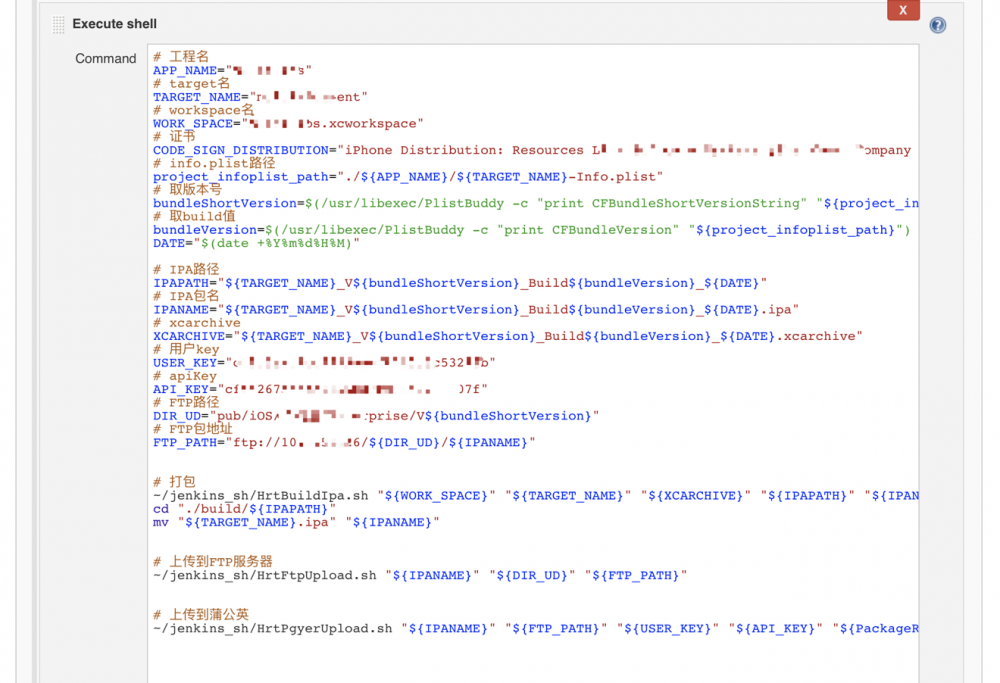The width and height of the screenshot is (1000, 683).
Task: Click the bundleVersion= PlistBuddy line
Action: pyautogui.click(x=532, y=230)
